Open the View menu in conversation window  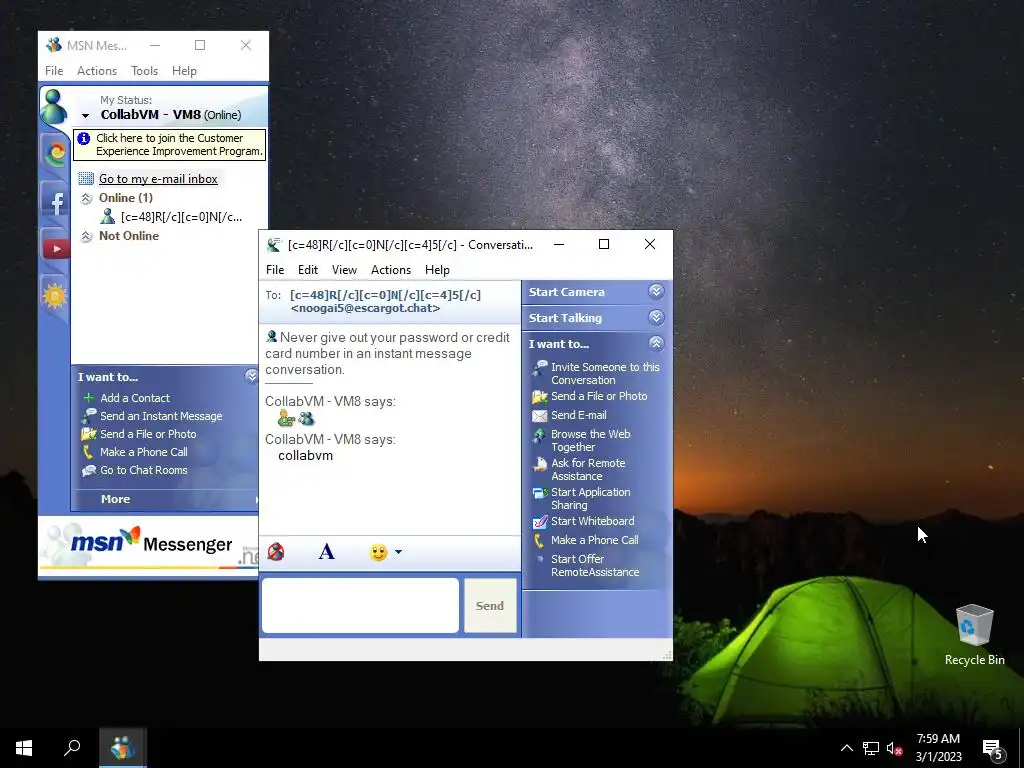(x=344, y=270)
